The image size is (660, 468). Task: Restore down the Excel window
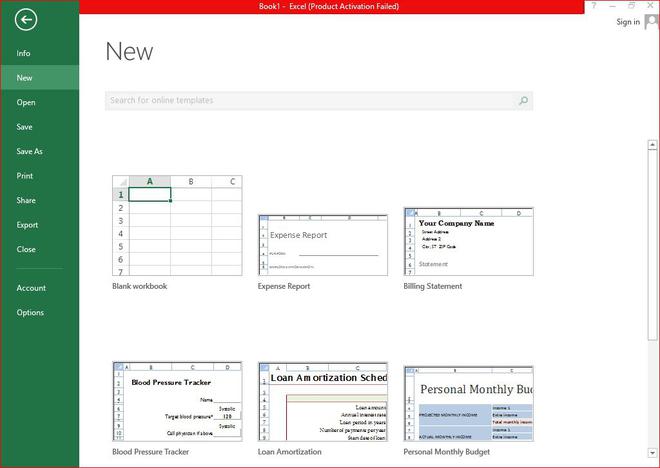[x=631, y=5]
